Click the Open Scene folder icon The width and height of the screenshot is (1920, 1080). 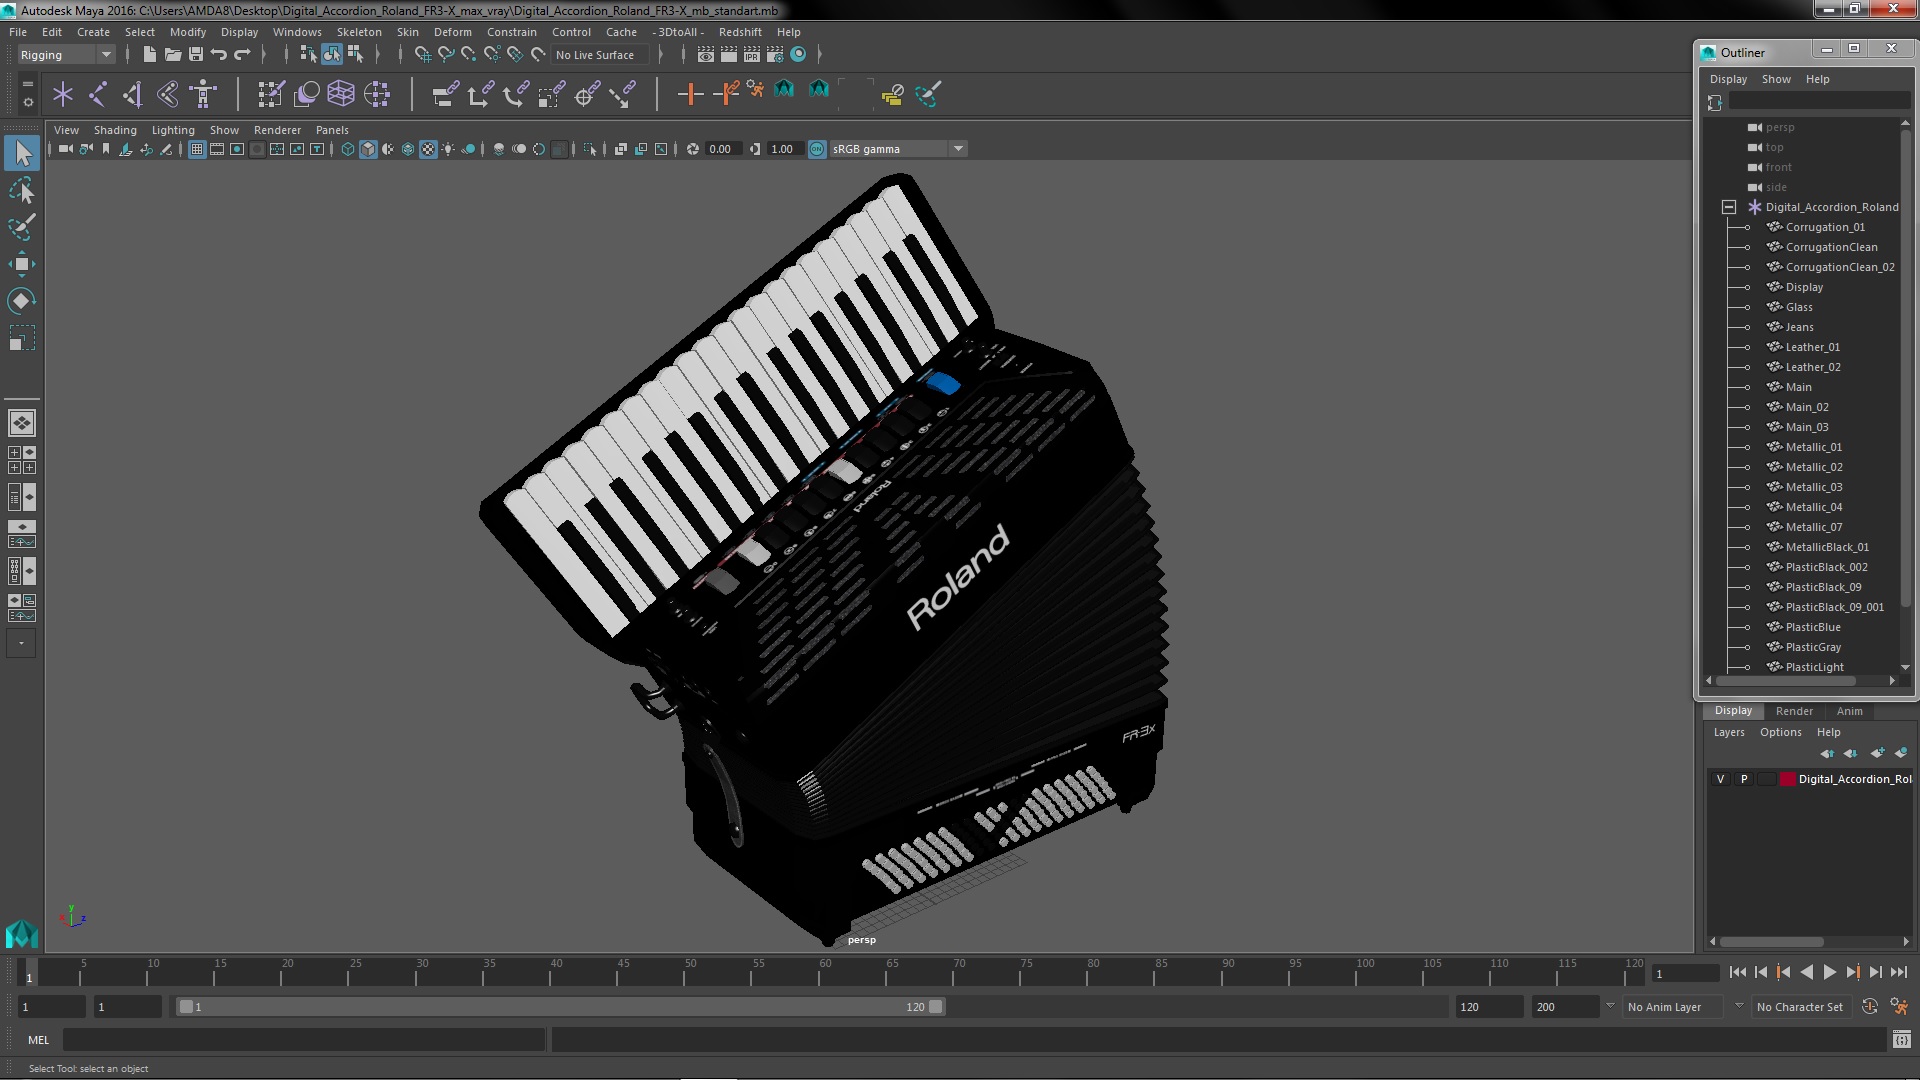click(172, 55)
